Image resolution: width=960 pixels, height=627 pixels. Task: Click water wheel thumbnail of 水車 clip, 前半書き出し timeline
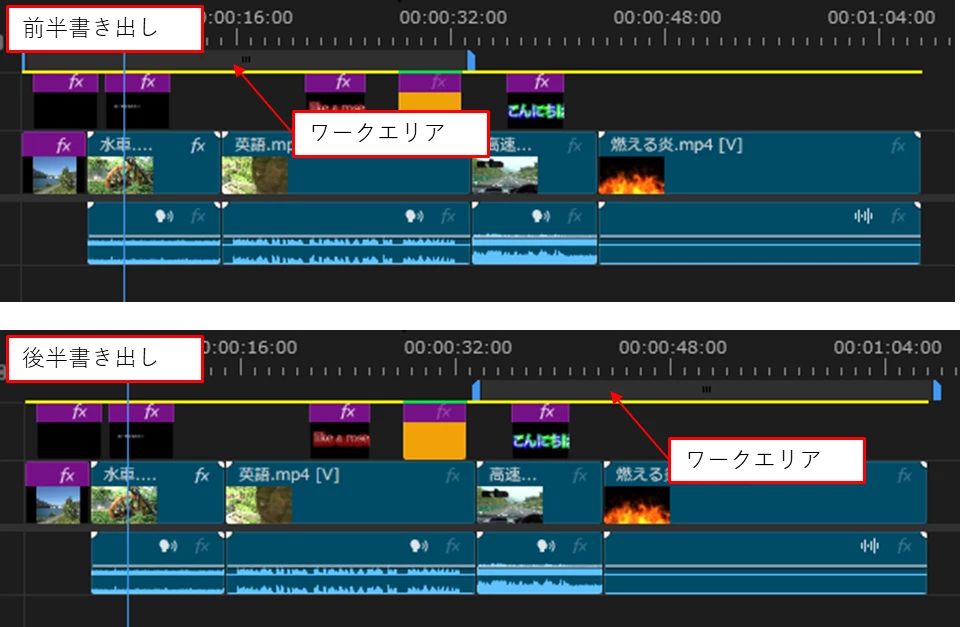(120, 175)
